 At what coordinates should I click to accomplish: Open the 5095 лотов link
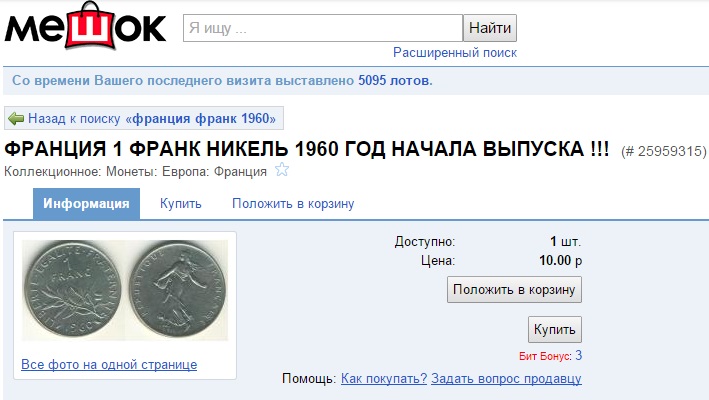point(395,80)
